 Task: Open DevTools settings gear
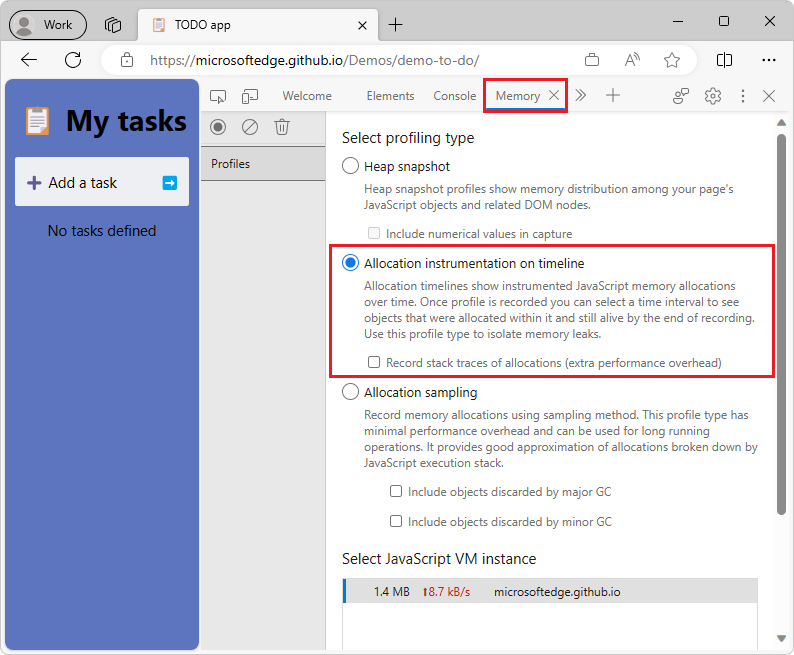pos(713,96)
